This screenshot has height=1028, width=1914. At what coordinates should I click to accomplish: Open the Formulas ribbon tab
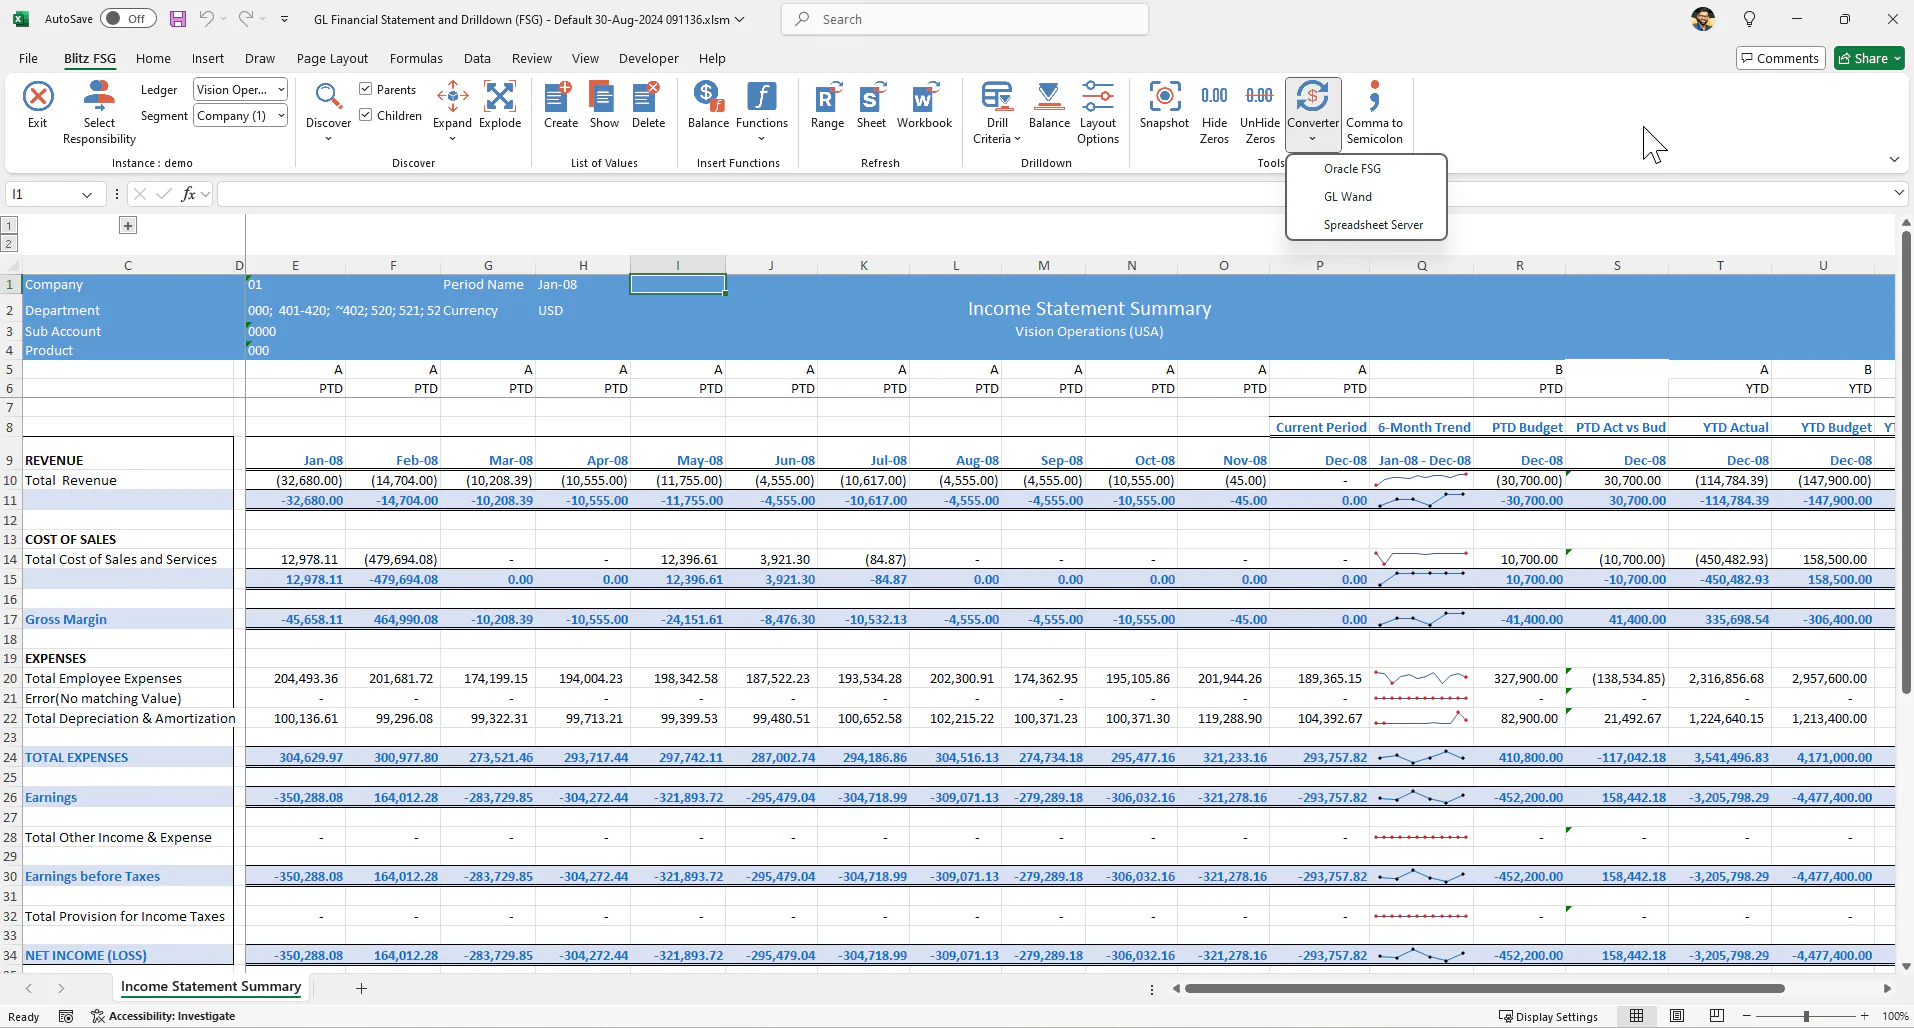click(x=416, y=59)
